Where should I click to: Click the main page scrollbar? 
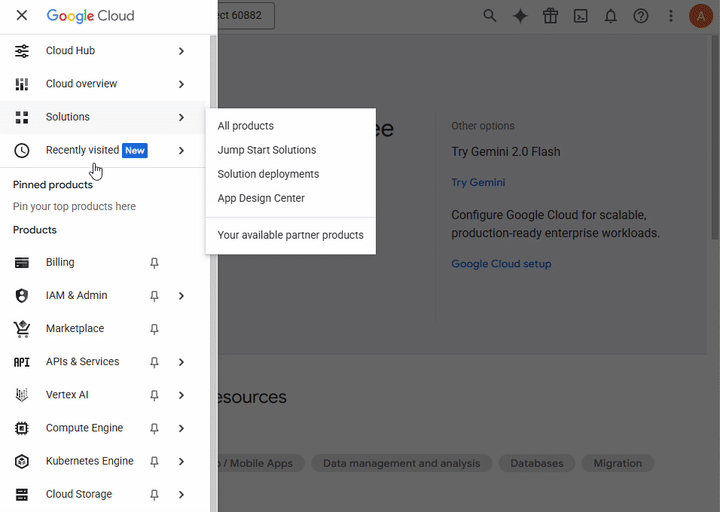[x=715, y=138]
